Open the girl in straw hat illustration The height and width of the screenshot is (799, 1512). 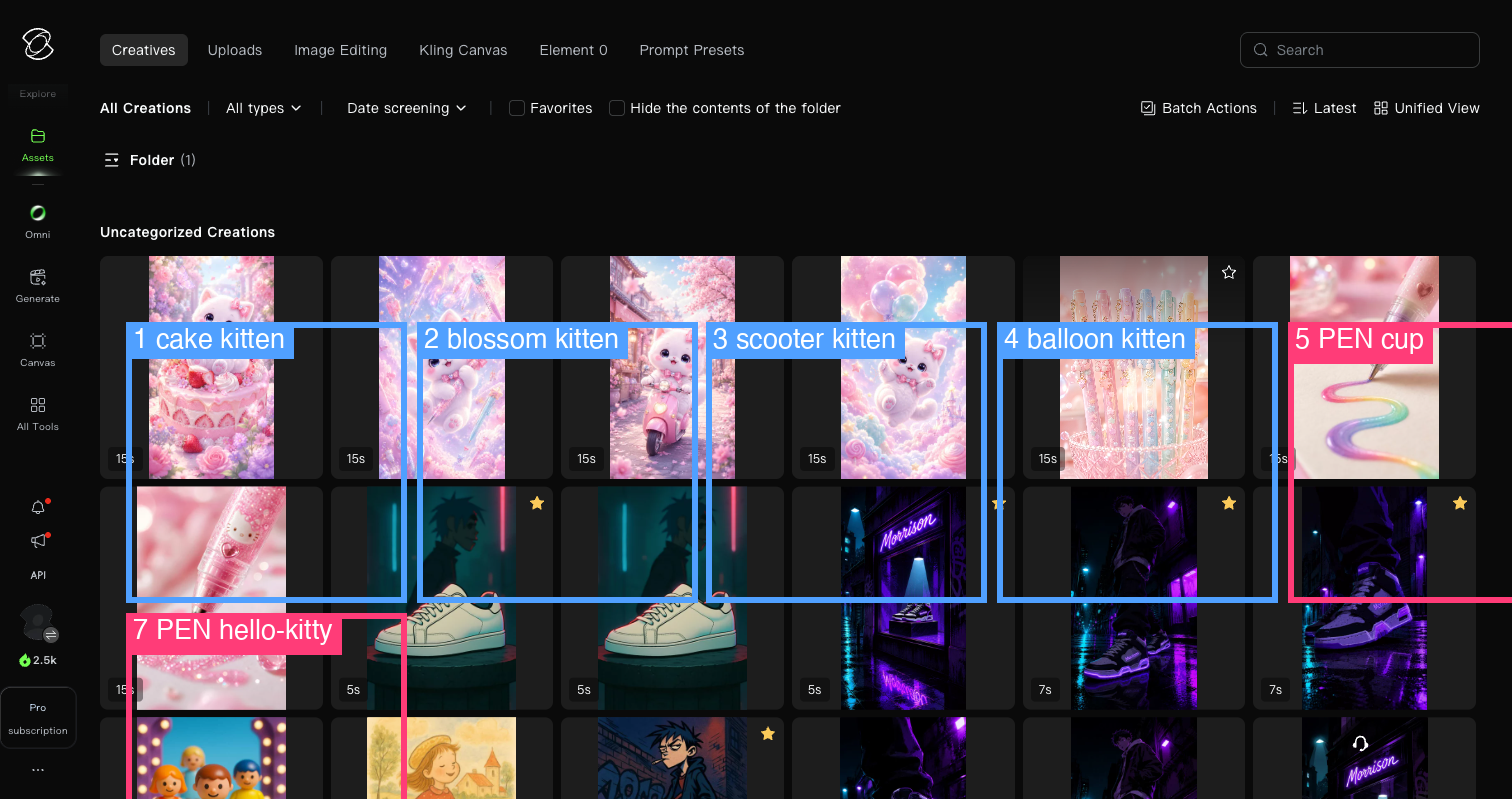(x=442, y=758)
